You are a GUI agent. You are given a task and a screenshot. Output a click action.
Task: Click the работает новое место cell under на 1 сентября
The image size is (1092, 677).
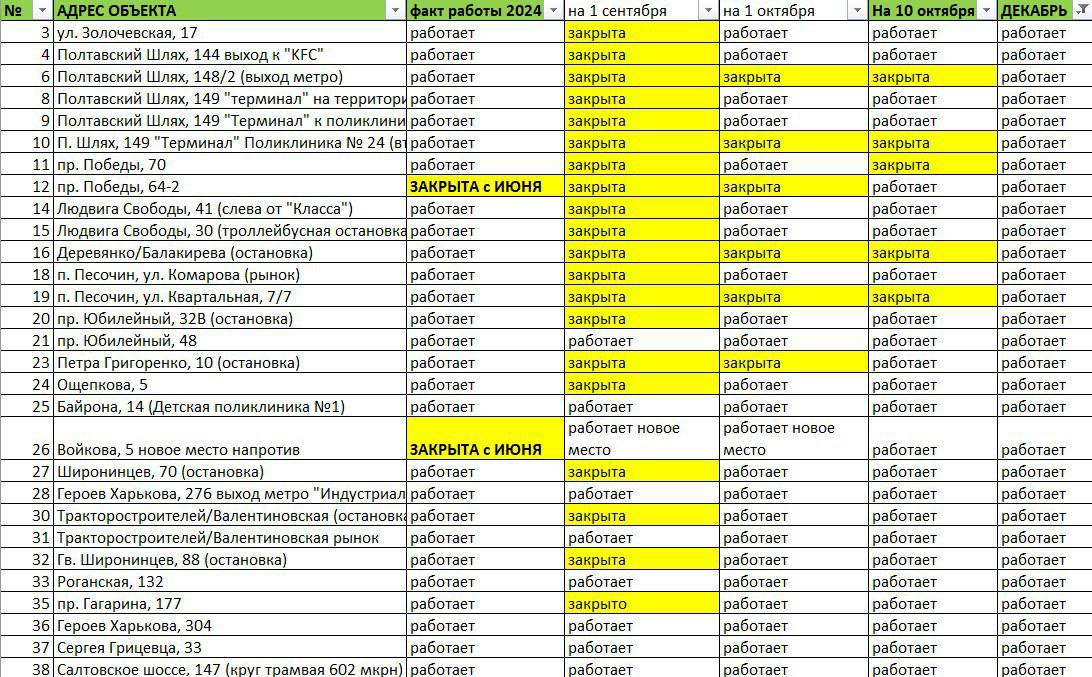coord(641,439)
